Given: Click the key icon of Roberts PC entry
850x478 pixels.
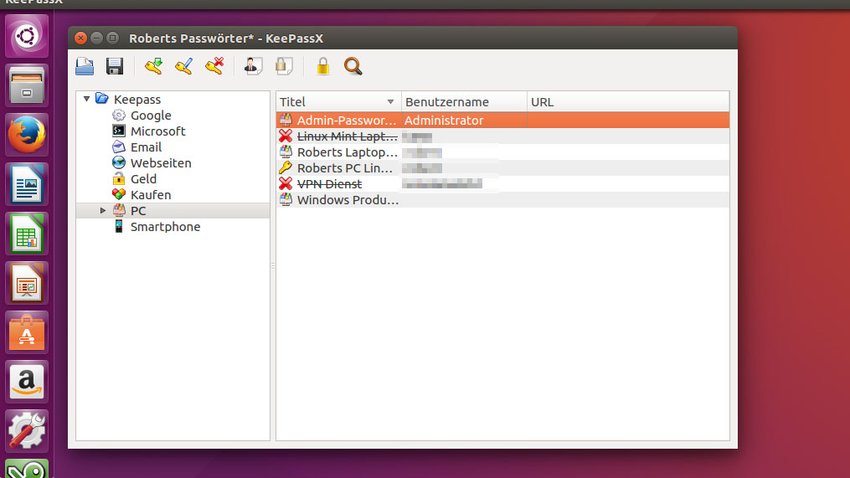Looking at the screenshot, I should pos(286,168).
